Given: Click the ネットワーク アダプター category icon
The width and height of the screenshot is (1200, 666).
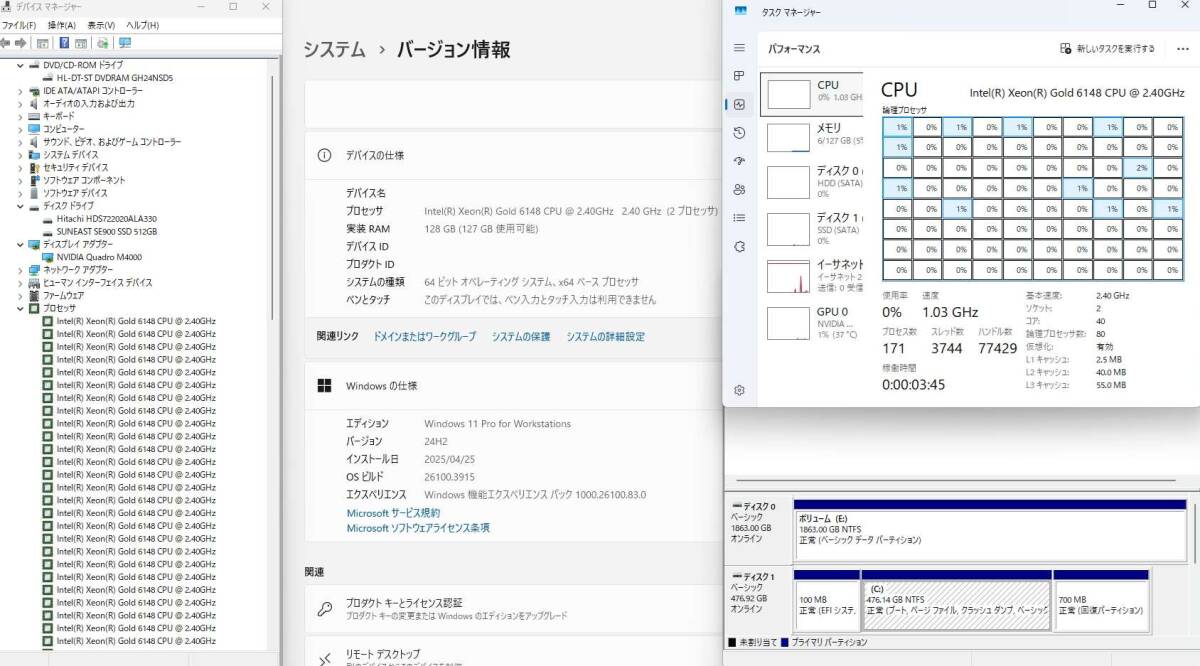Looking at the screenshot, I should pos(35,270).
